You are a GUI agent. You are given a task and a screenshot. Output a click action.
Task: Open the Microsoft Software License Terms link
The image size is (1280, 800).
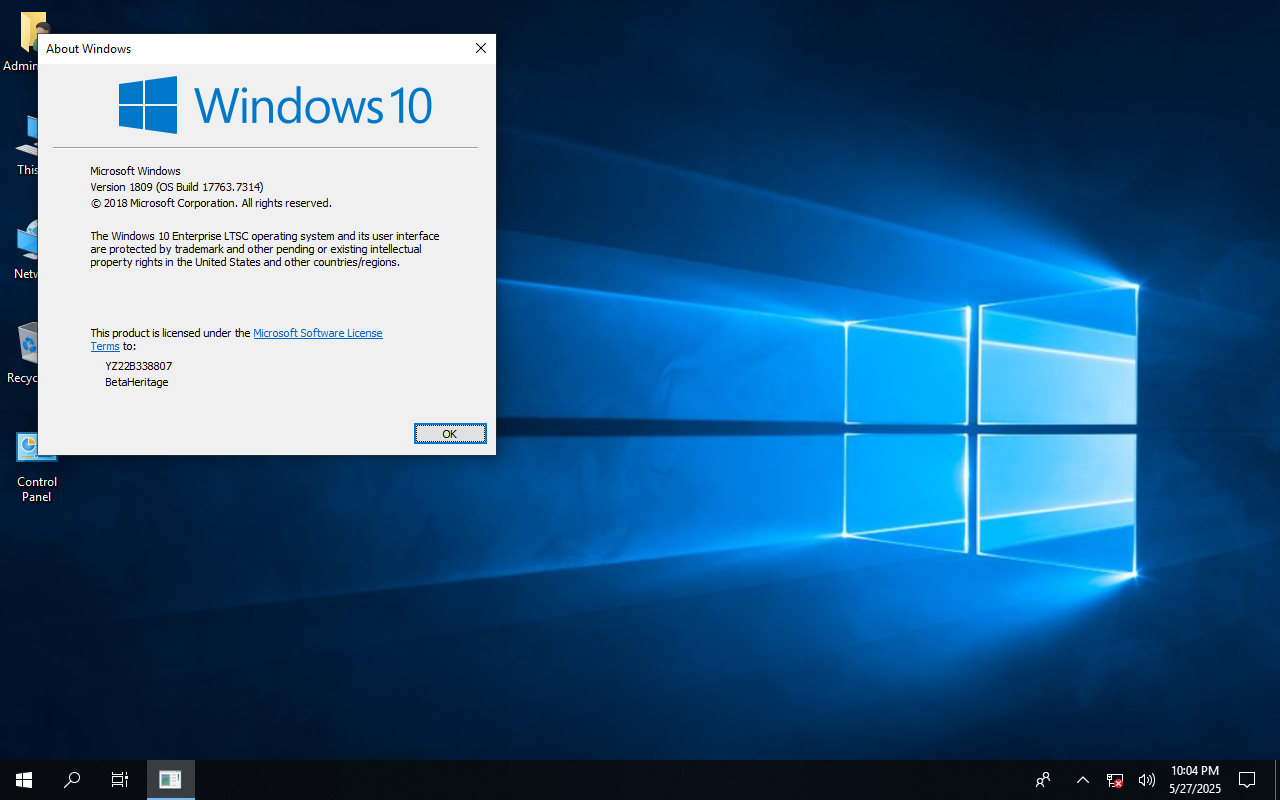coord(317,333)
